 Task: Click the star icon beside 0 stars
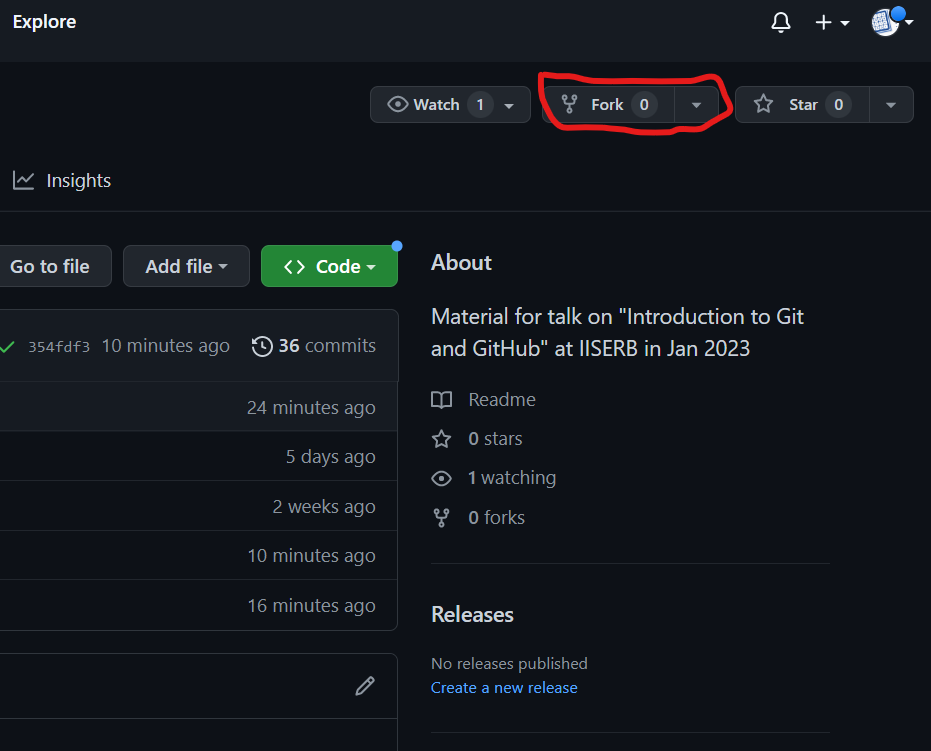point(441,439)
